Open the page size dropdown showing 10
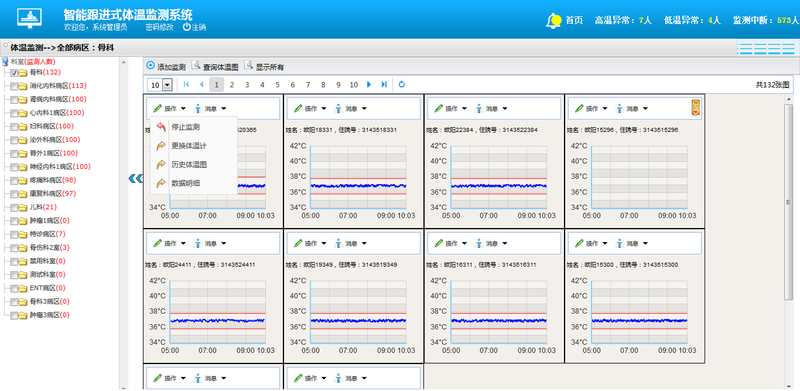 [167, 84]
